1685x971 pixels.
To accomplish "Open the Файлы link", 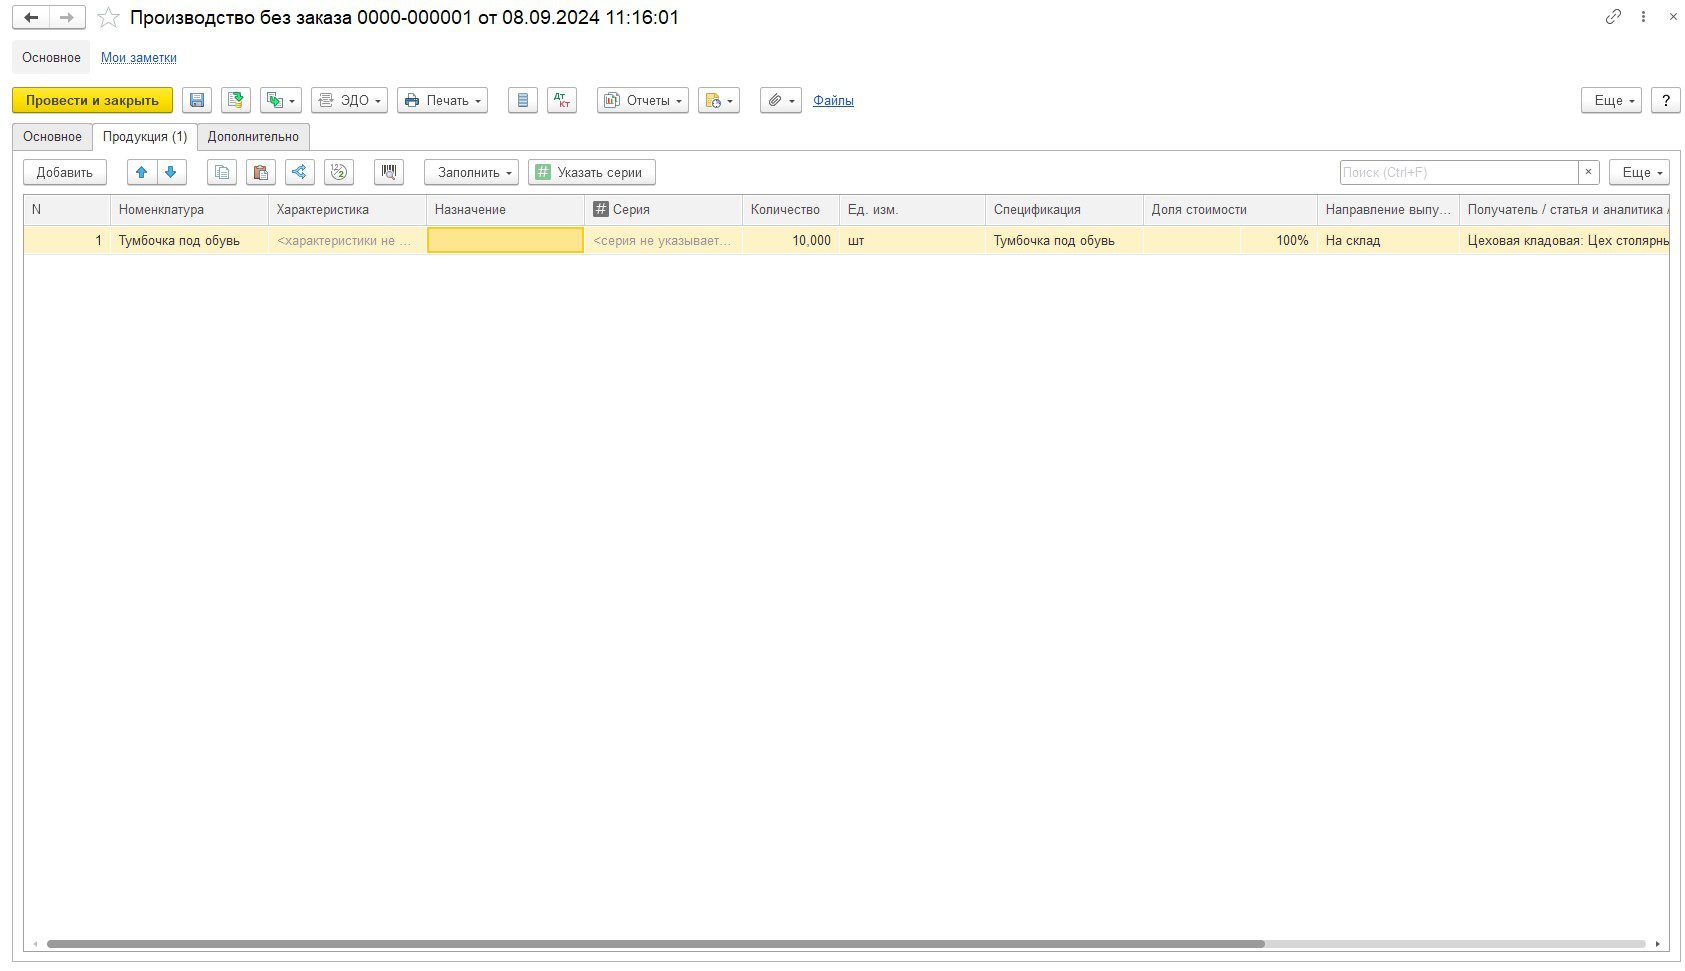I will pos(833,100).
